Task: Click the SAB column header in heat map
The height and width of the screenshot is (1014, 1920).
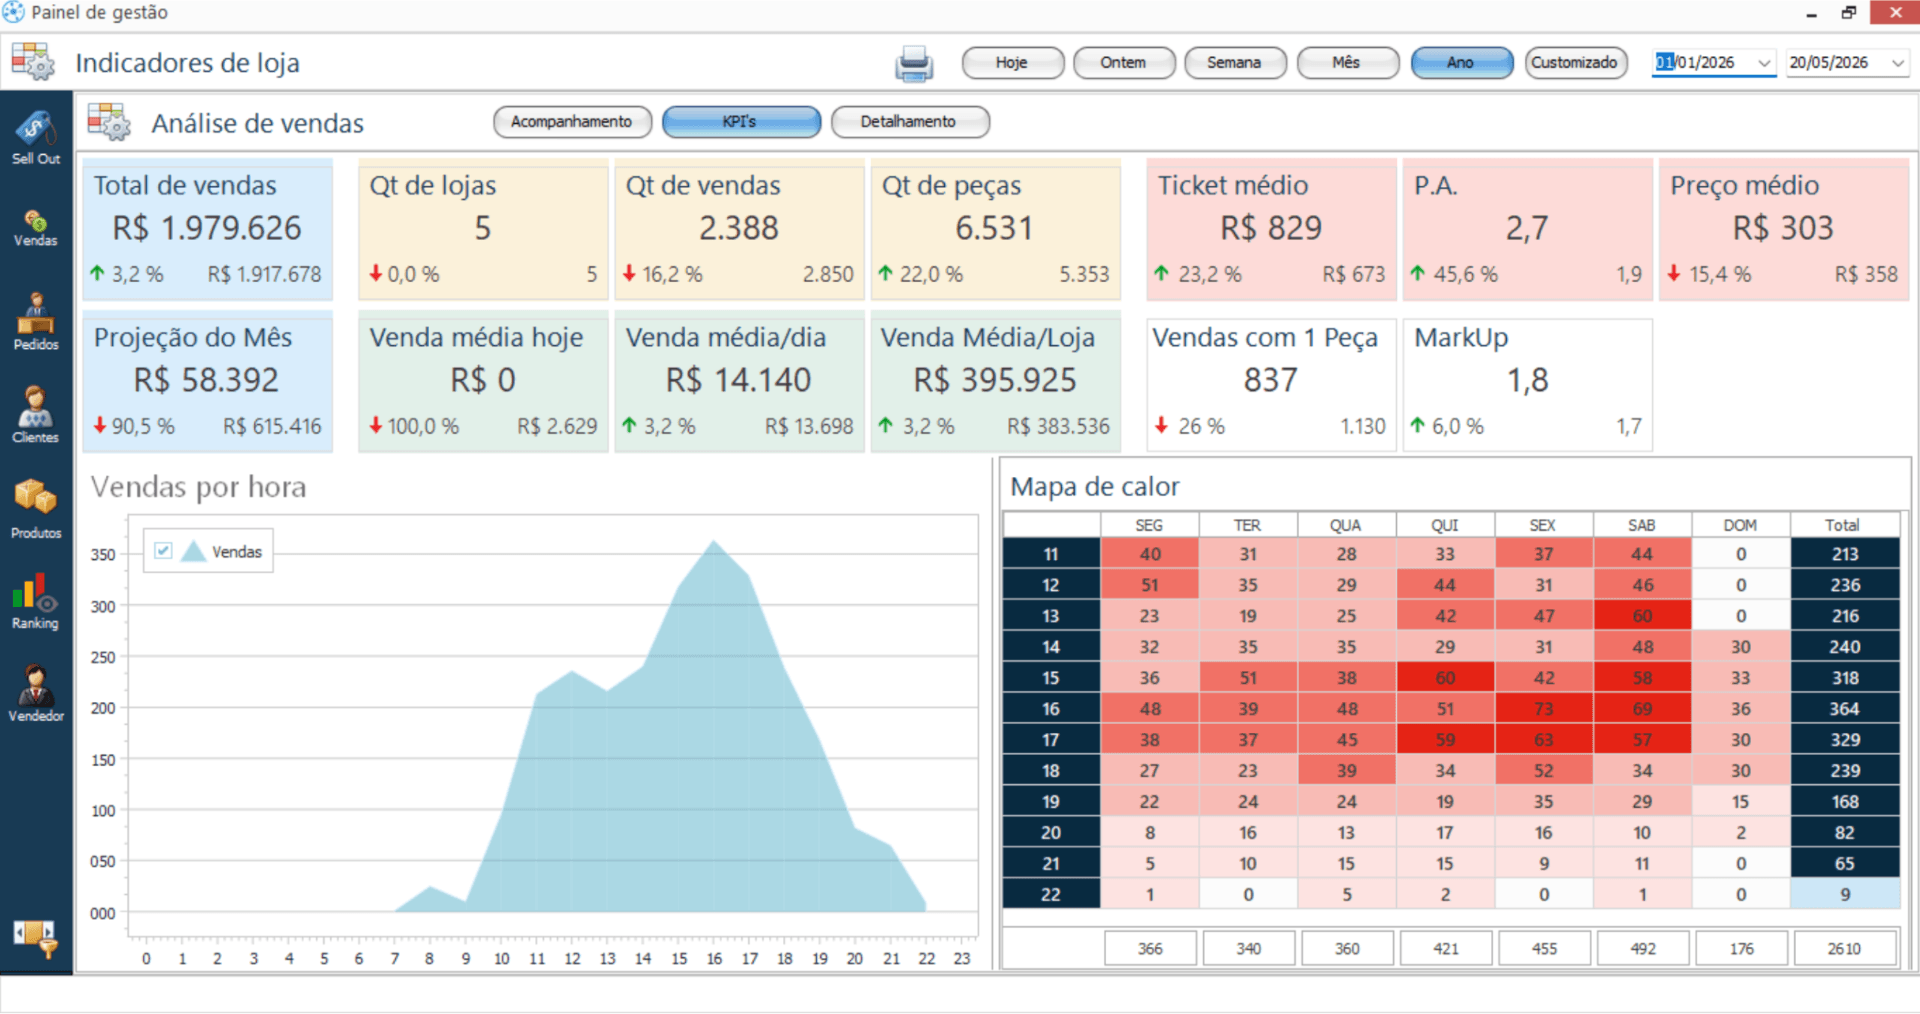Action: point(1642,525)
